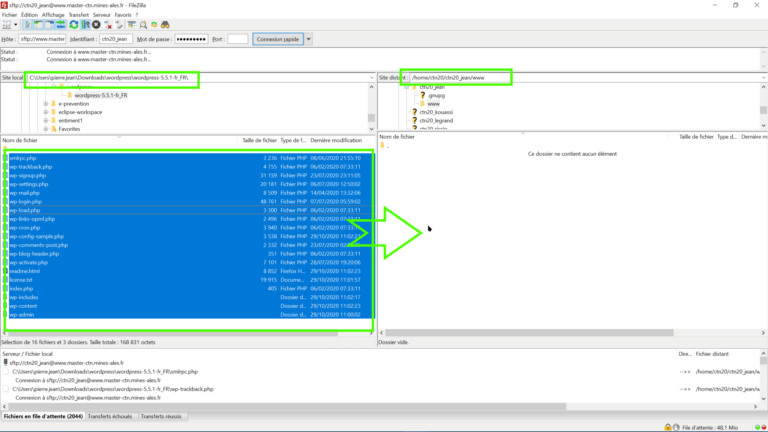Expand the e-prevention folder in local tree
The width and height of the screenshot is (768, 432).
point(46,103)
